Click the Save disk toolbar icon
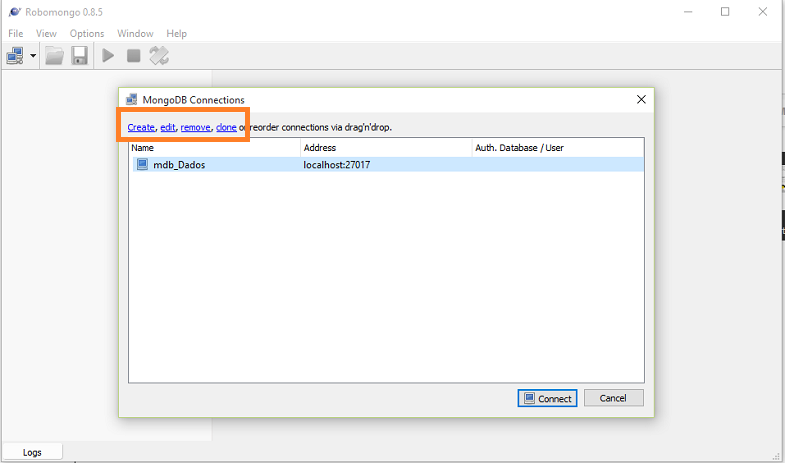785x463 pixels. [79, 56]
